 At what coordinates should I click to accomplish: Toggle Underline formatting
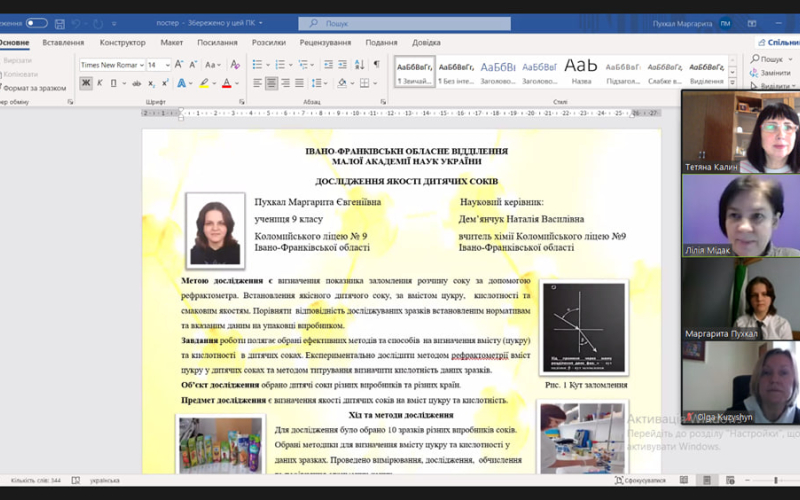click(113, 83)
